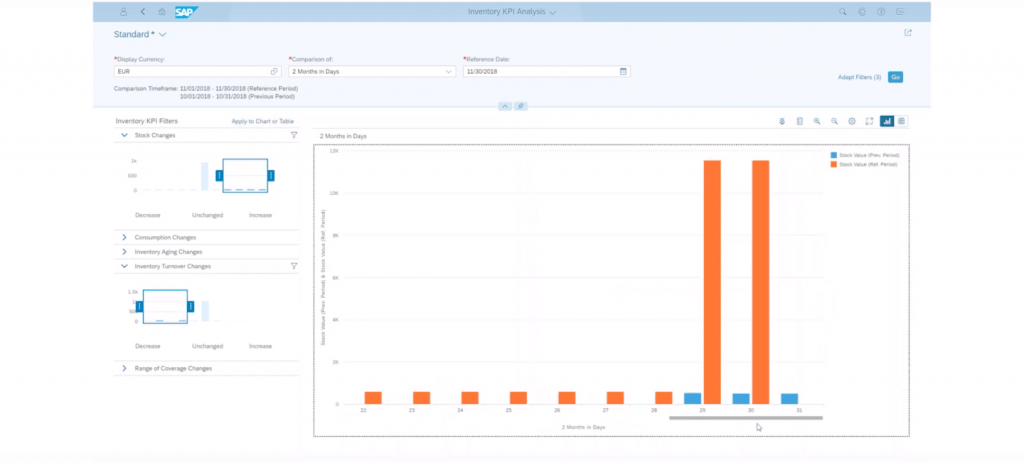The width and height of the screenshot is (1024, 463).
Task: Open filter icon for Stock Changes
Action: click(294, 135)
